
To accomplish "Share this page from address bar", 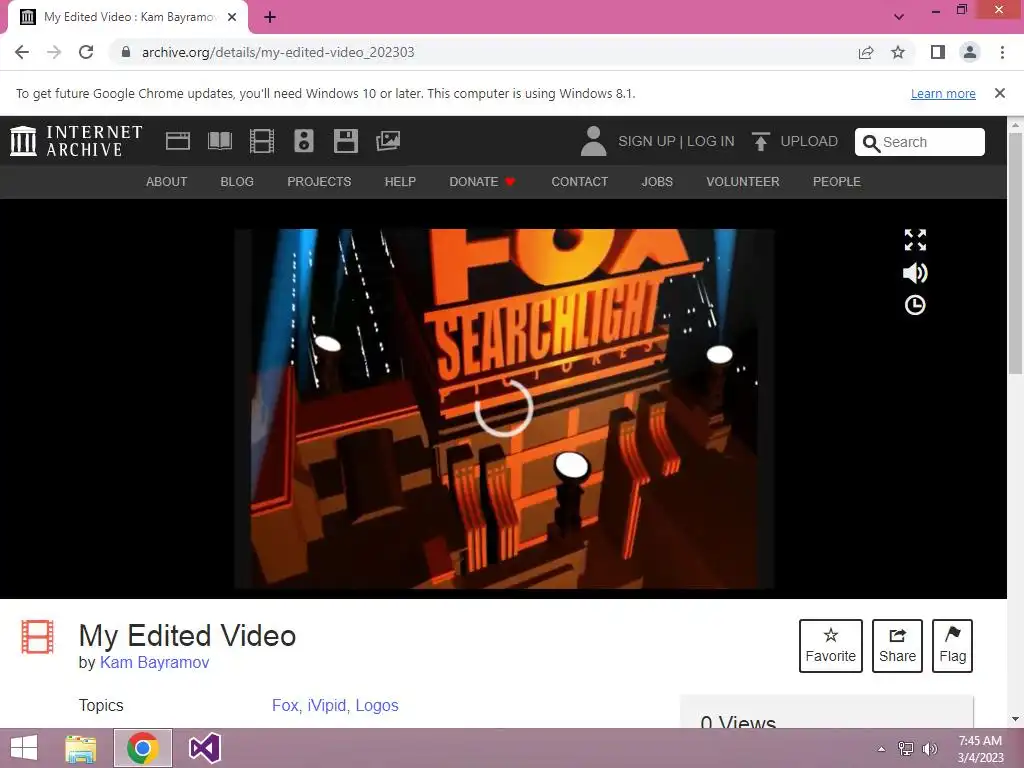I will pyautogui.click(x=866, y=52).
